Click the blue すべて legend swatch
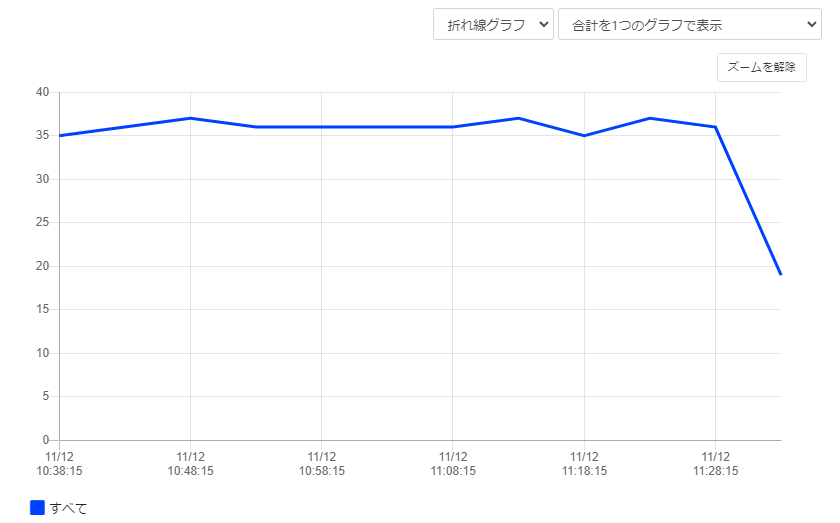This screenshot has width=840, height=523. click(38, 508)
